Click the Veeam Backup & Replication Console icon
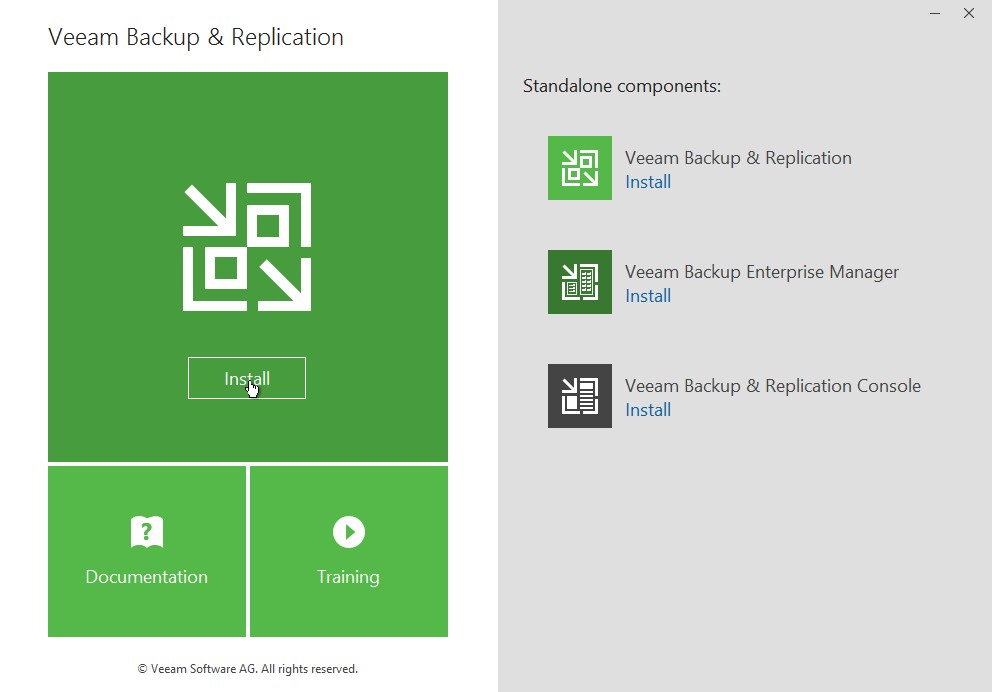The width and height of the screenshot is (992, 692). coord(580,396)
